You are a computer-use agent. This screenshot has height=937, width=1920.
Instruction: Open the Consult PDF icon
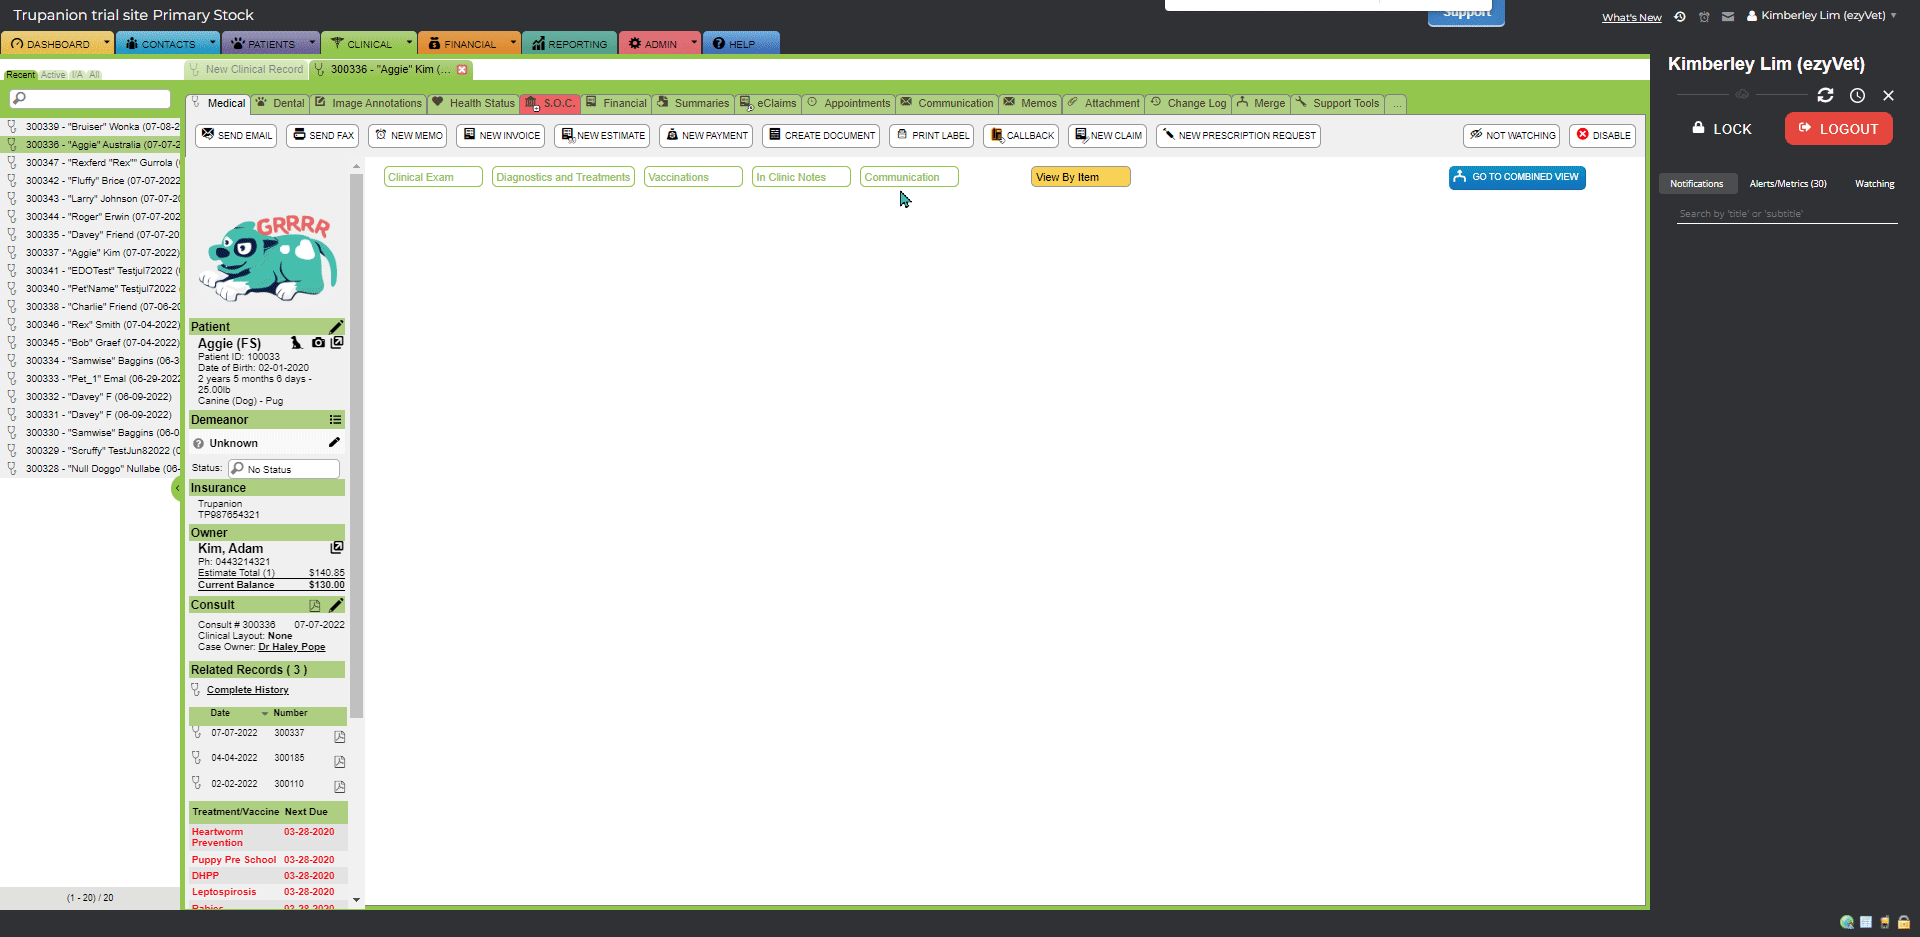tap(315, 605)
